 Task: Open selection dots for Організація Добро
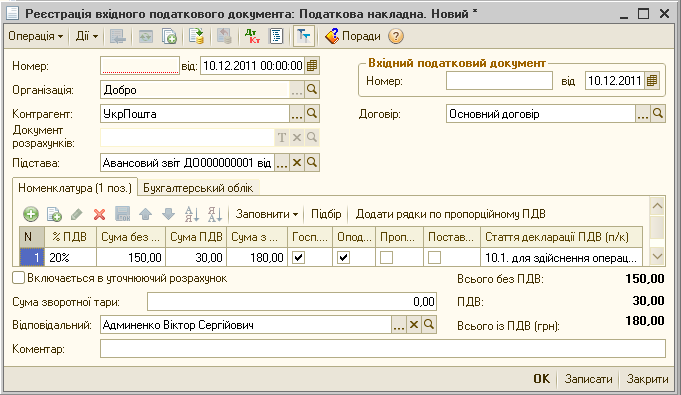[297, 90]
